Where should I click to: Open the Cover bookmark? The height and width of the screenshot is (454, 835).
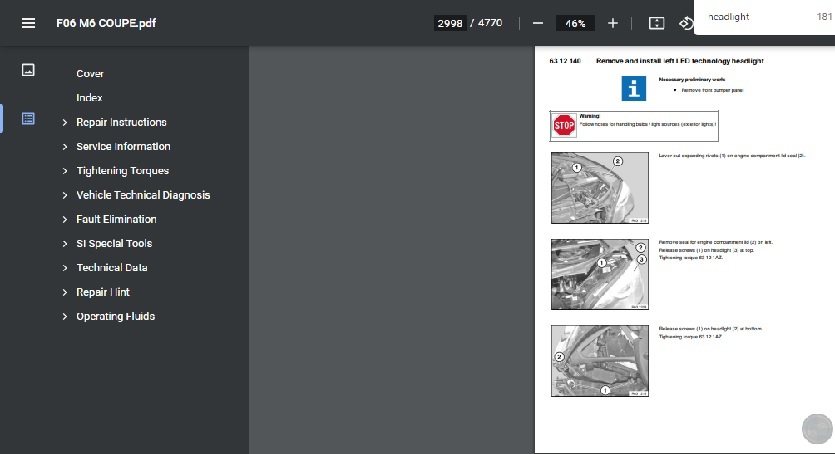tap(89, 73)
